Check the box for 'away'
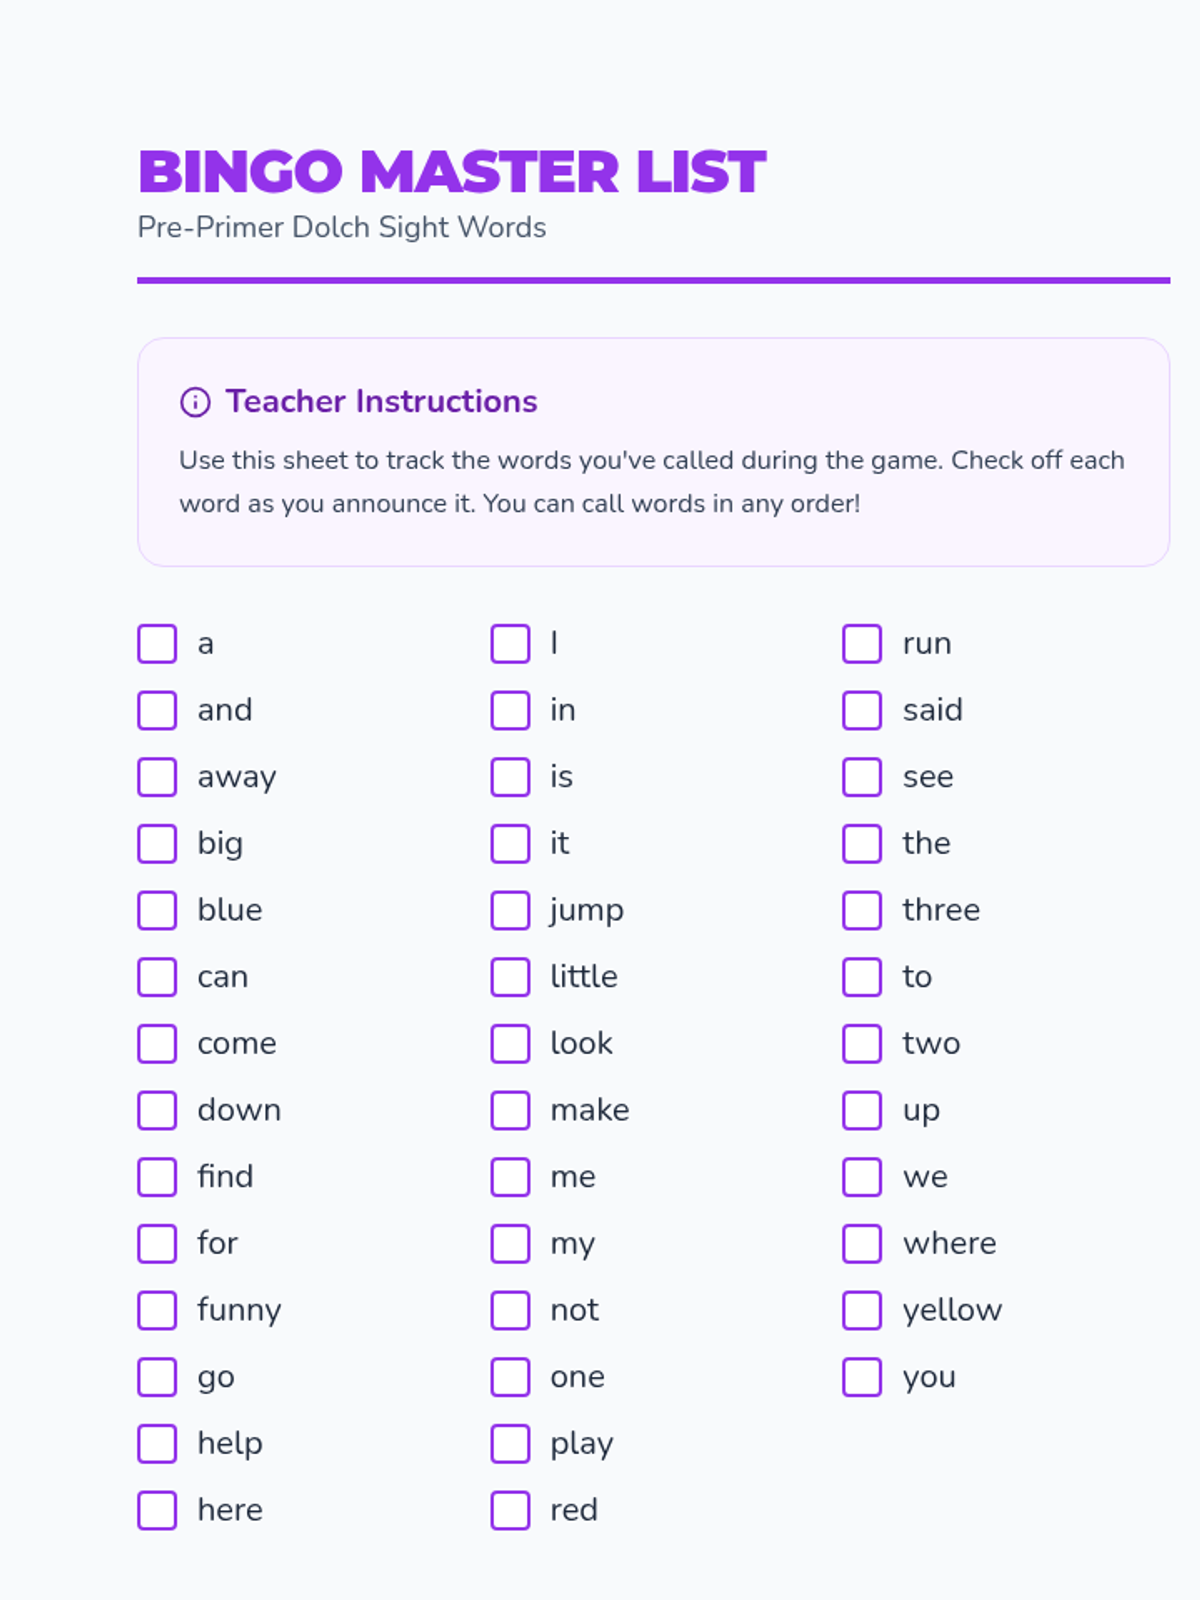 157,777
